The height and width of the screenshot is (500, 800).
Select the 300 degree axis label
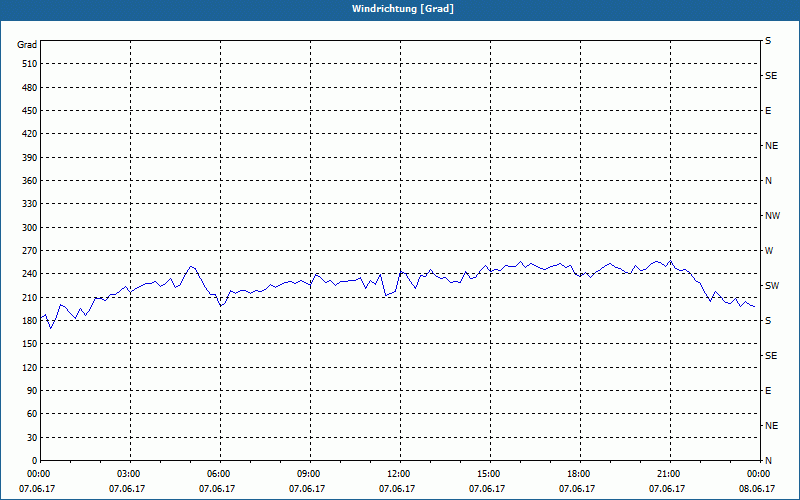[x=30, y=228]
